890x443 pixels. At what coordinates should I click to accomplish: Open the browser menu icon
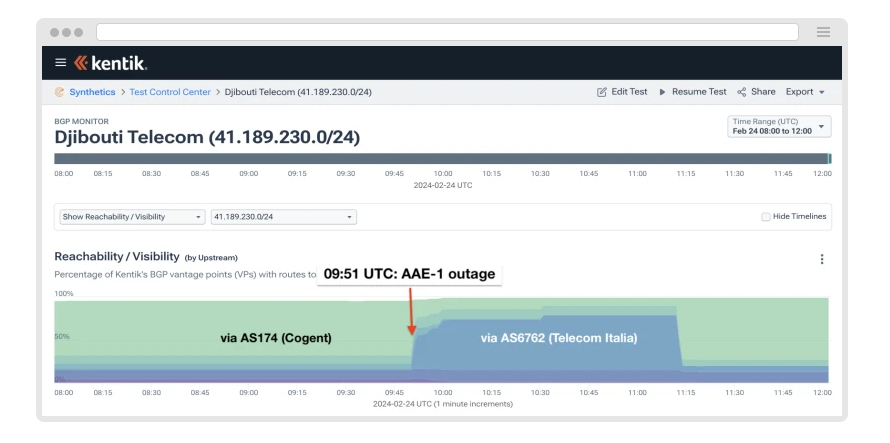pos(823,32)
